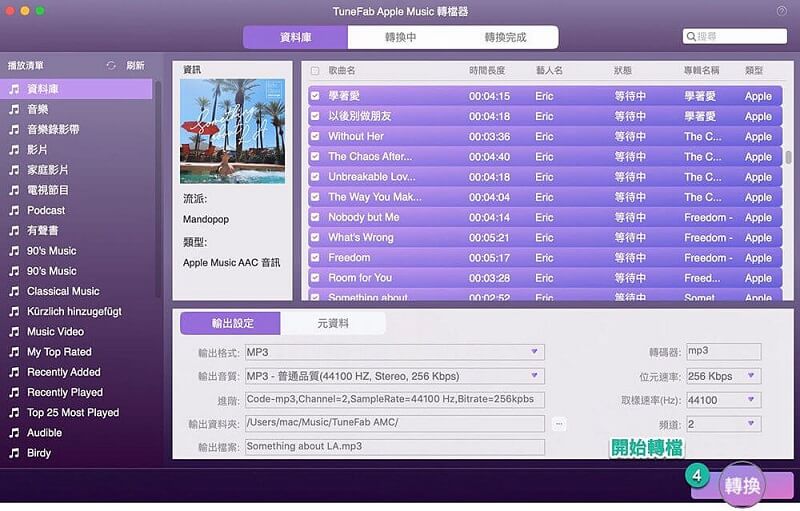This screenshot has width=800, height=511.
Task: Click the 搜尋 search input field
Action: (x=735, y=36)
